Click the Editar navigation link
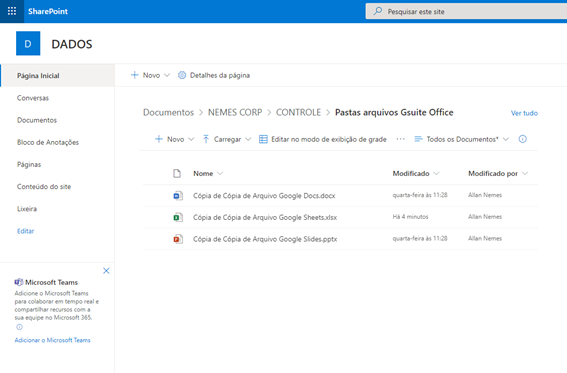 [x=25, y=231]
